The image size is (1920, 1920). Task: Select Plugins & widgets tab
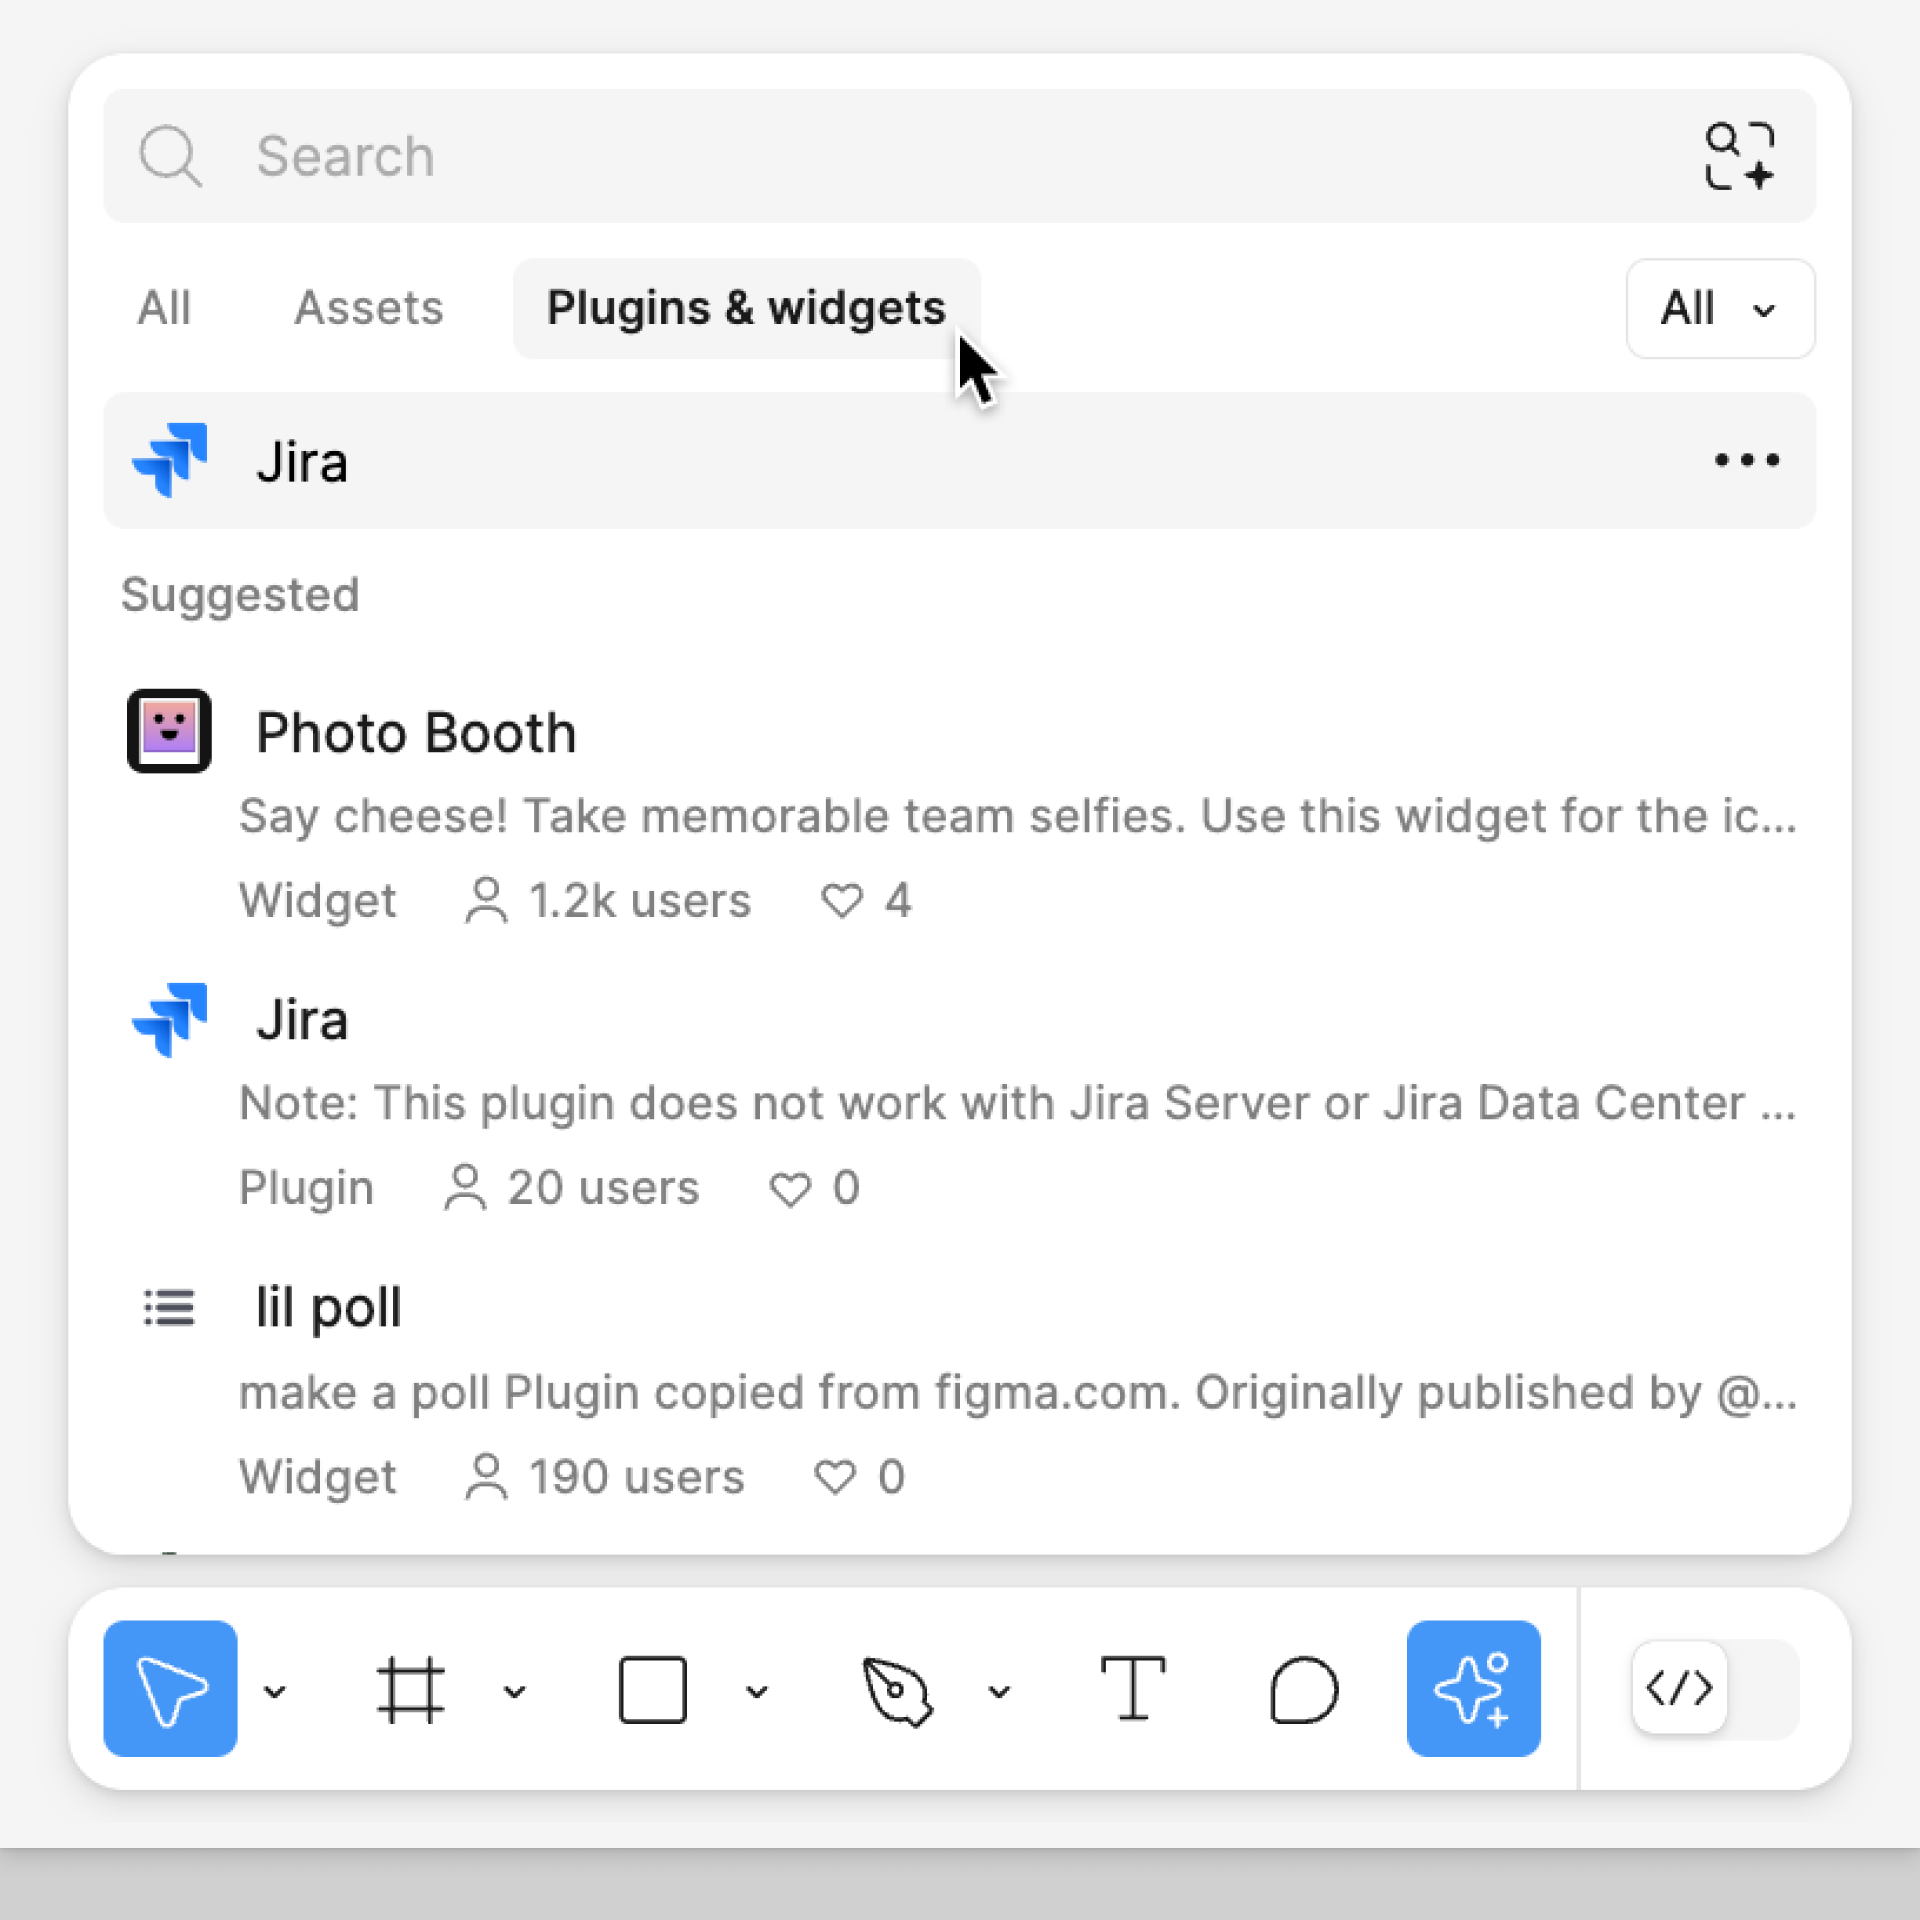pos(746,308)
